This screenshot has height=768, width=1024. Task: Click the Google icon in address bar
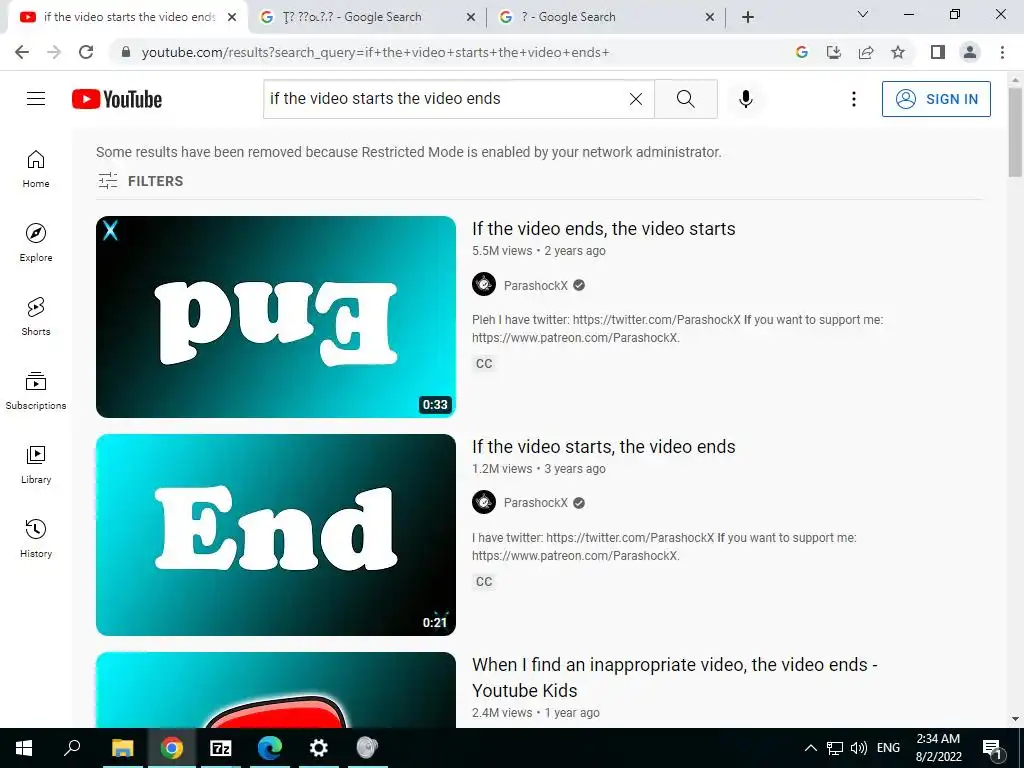pos(801,52)
